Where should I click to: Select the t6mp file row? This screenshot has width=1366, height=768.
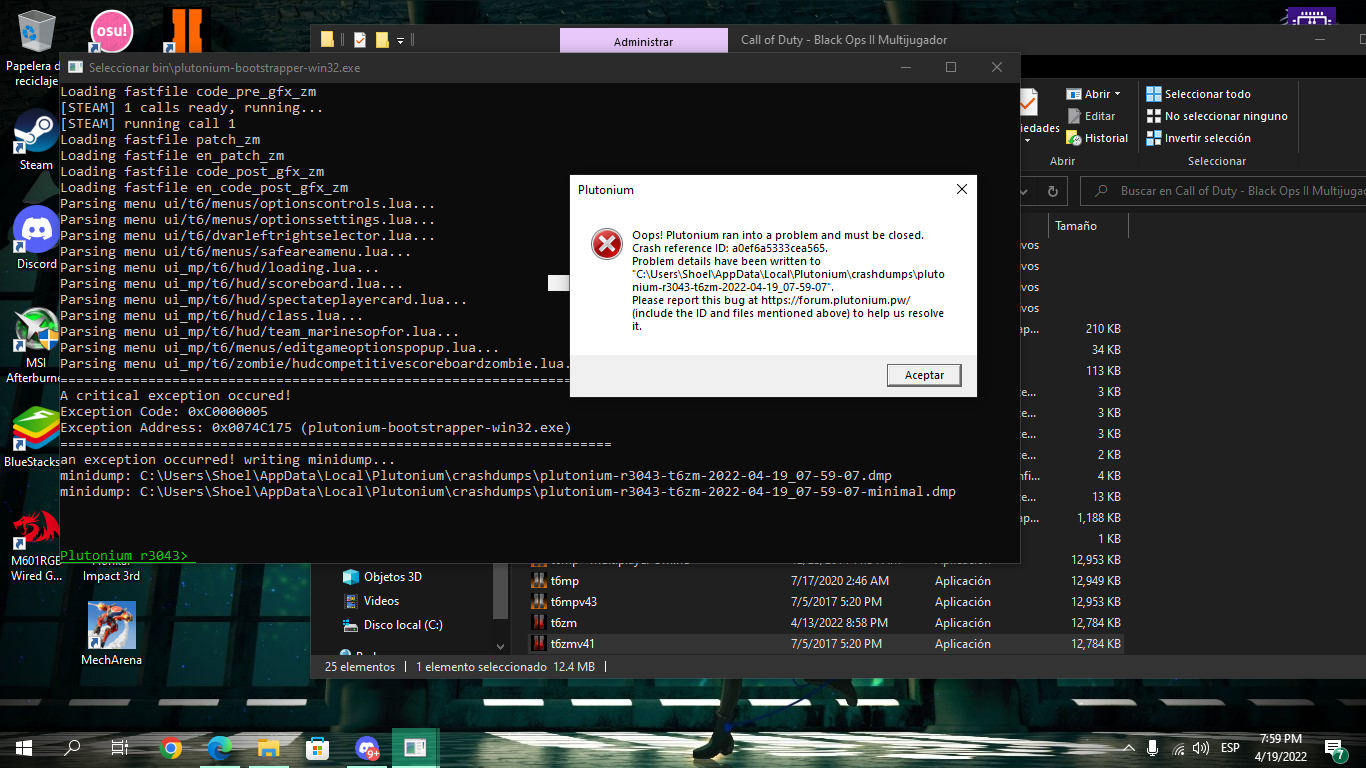[825, 581]
